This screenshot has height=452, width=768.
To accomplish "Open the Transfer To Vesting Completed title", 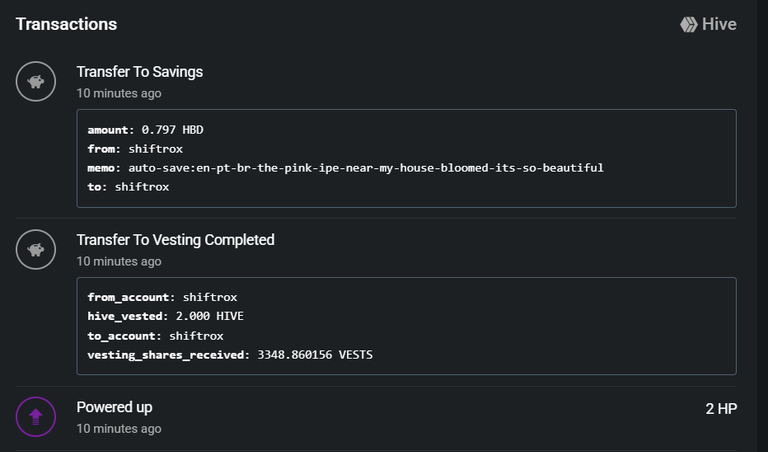I will point(175,239).
